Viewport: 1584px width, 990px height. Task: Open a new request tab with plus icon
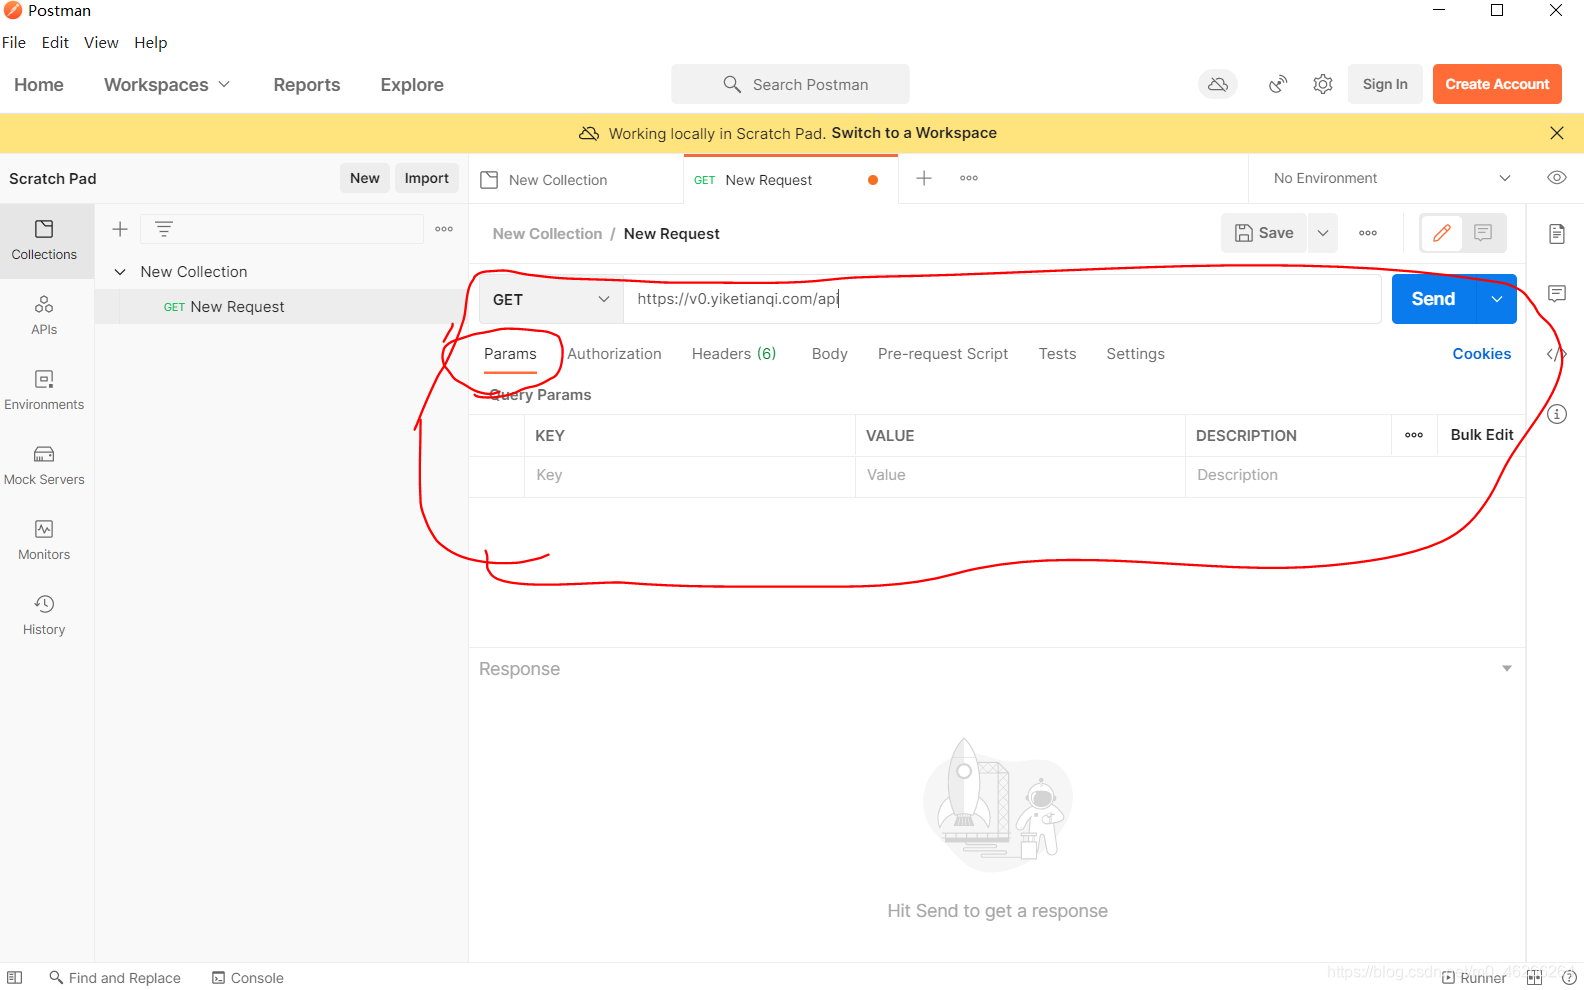pyautogui.click(x=924, y=178)
